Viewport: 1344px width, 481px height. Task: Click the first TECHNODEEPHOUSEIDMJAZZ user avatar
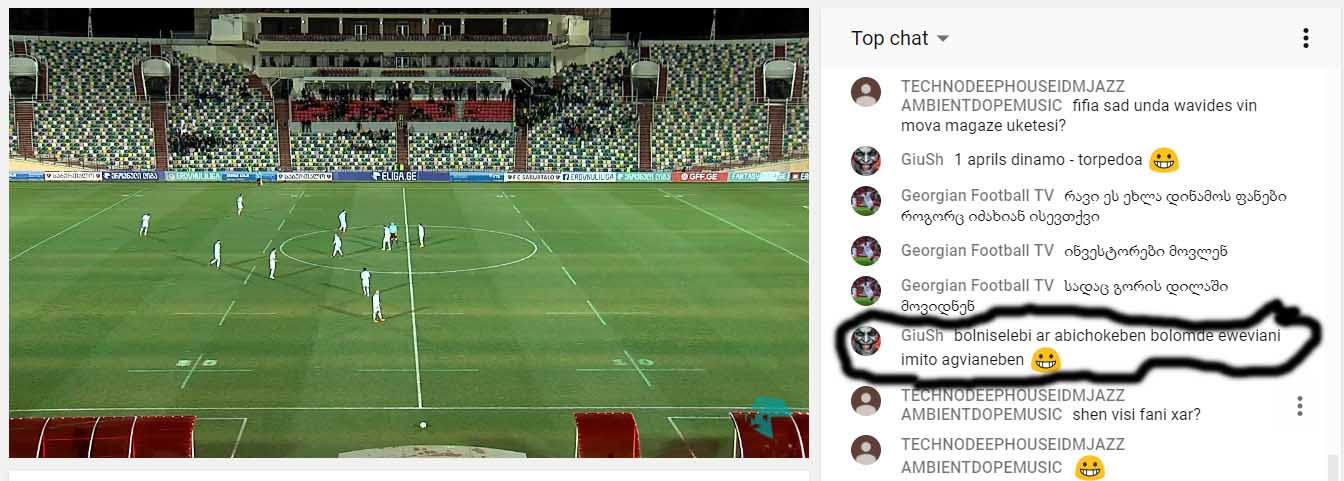866,92
